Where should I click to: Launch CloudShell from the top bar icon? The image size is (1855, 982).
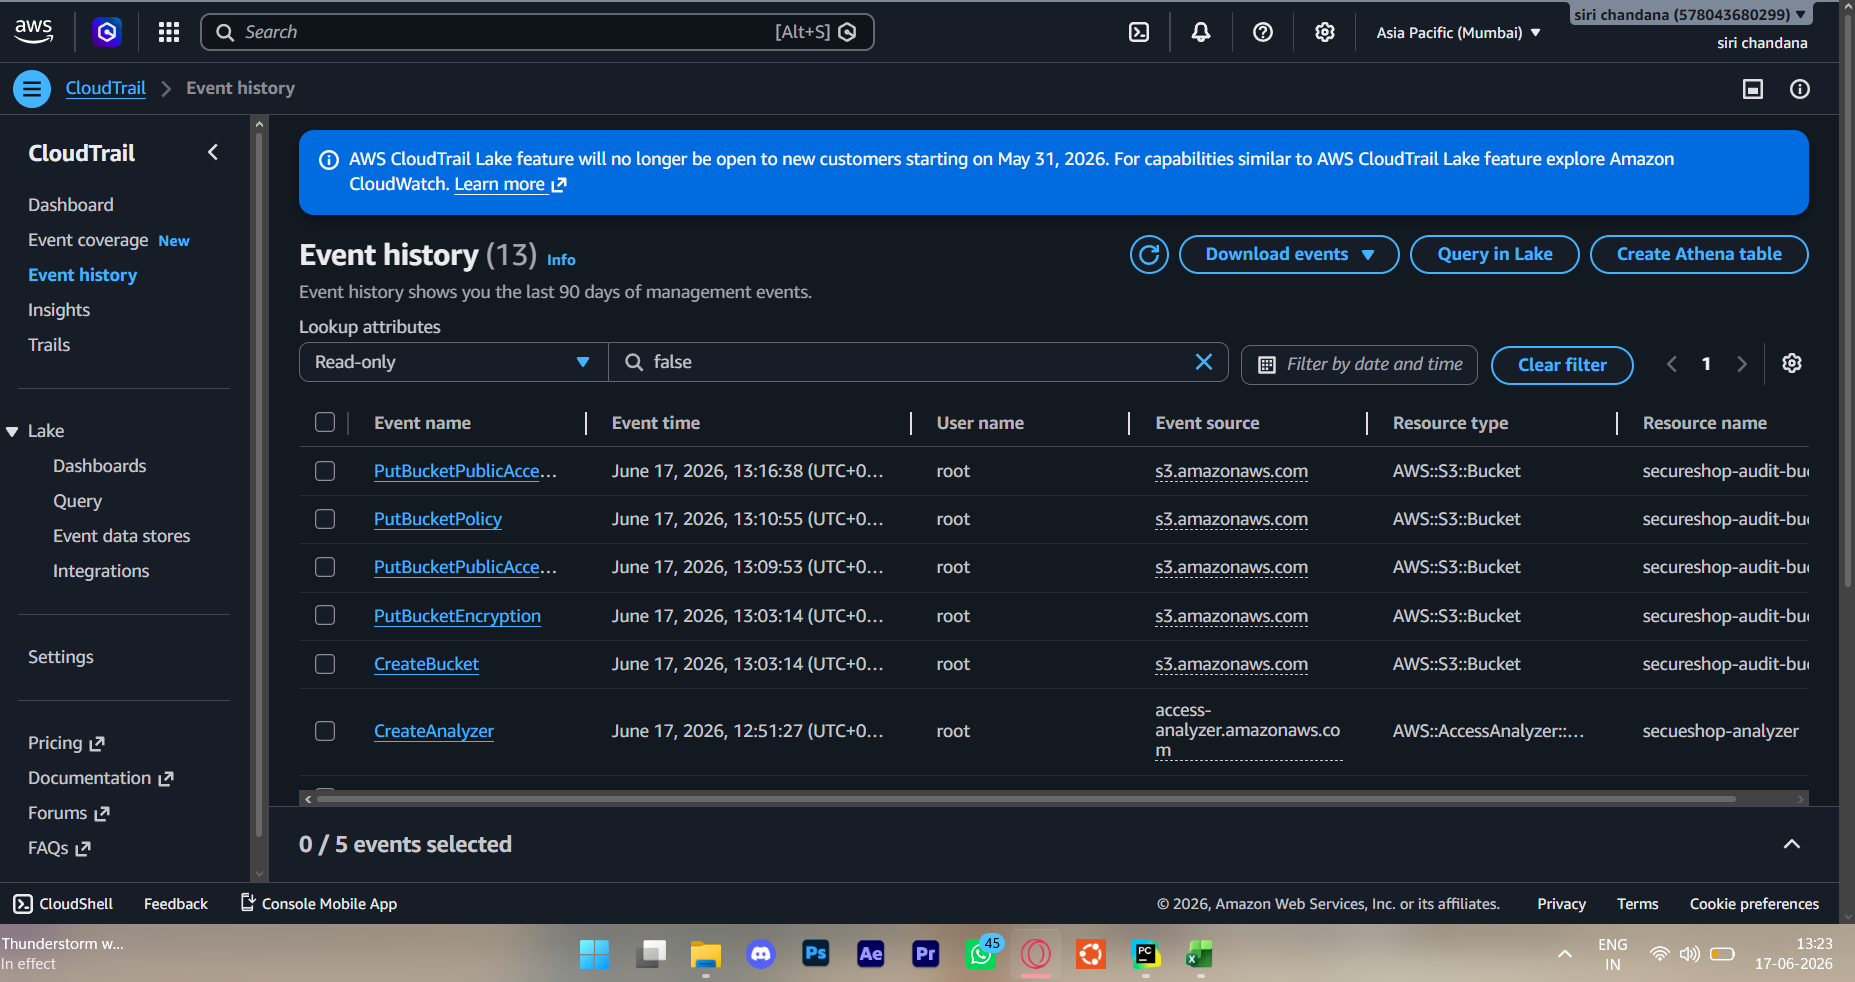tap(1139, 32)
